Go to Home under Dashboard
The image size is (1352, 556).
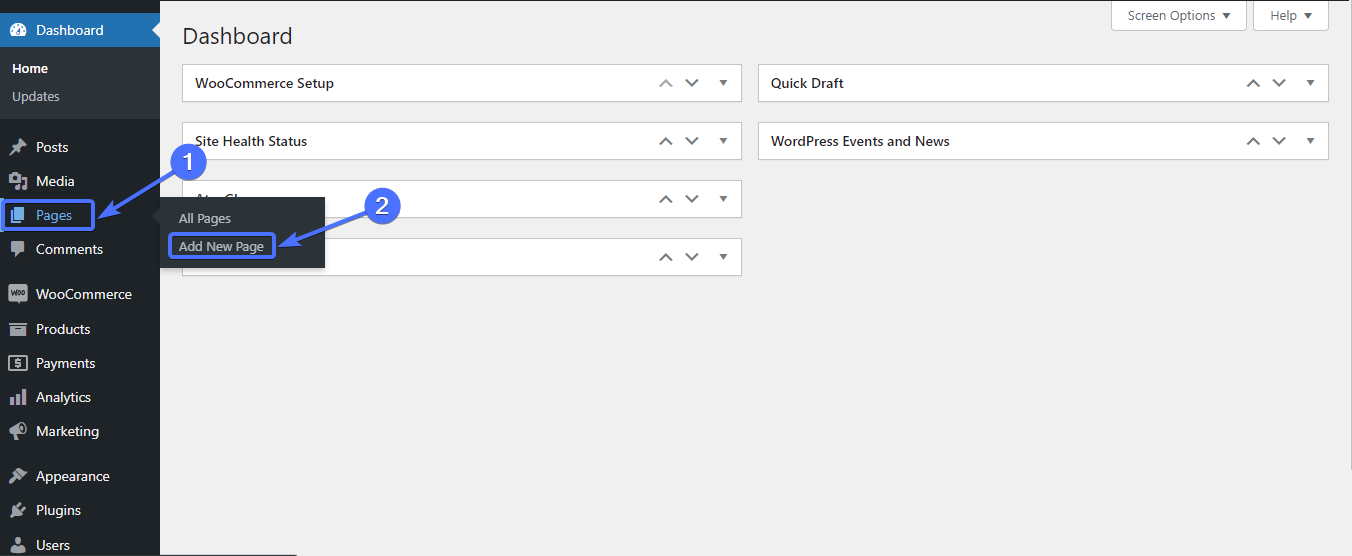(30, 69)
